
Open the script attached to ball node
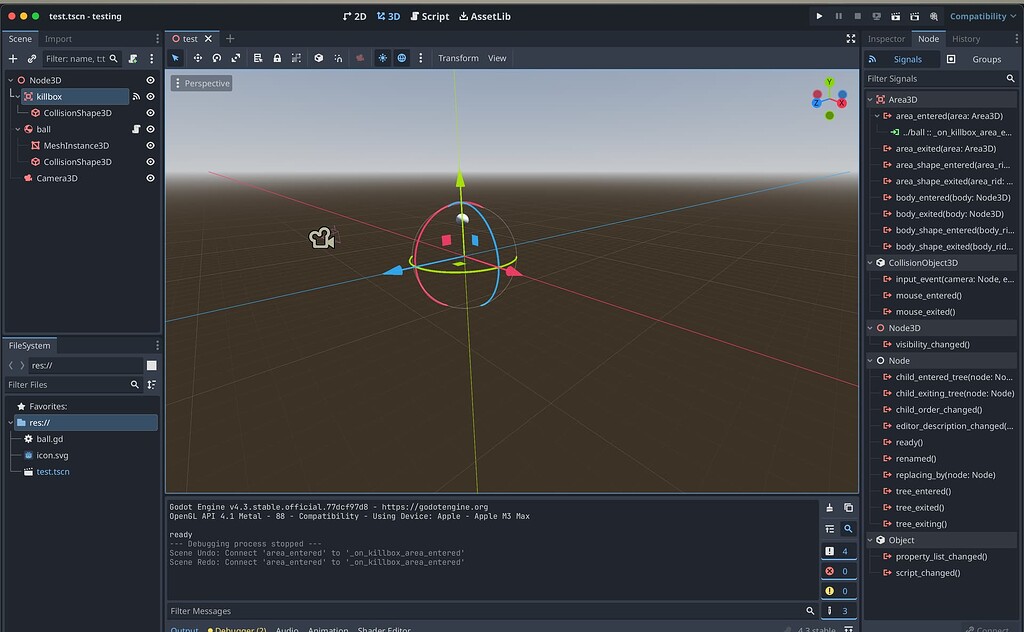point(136,129)
